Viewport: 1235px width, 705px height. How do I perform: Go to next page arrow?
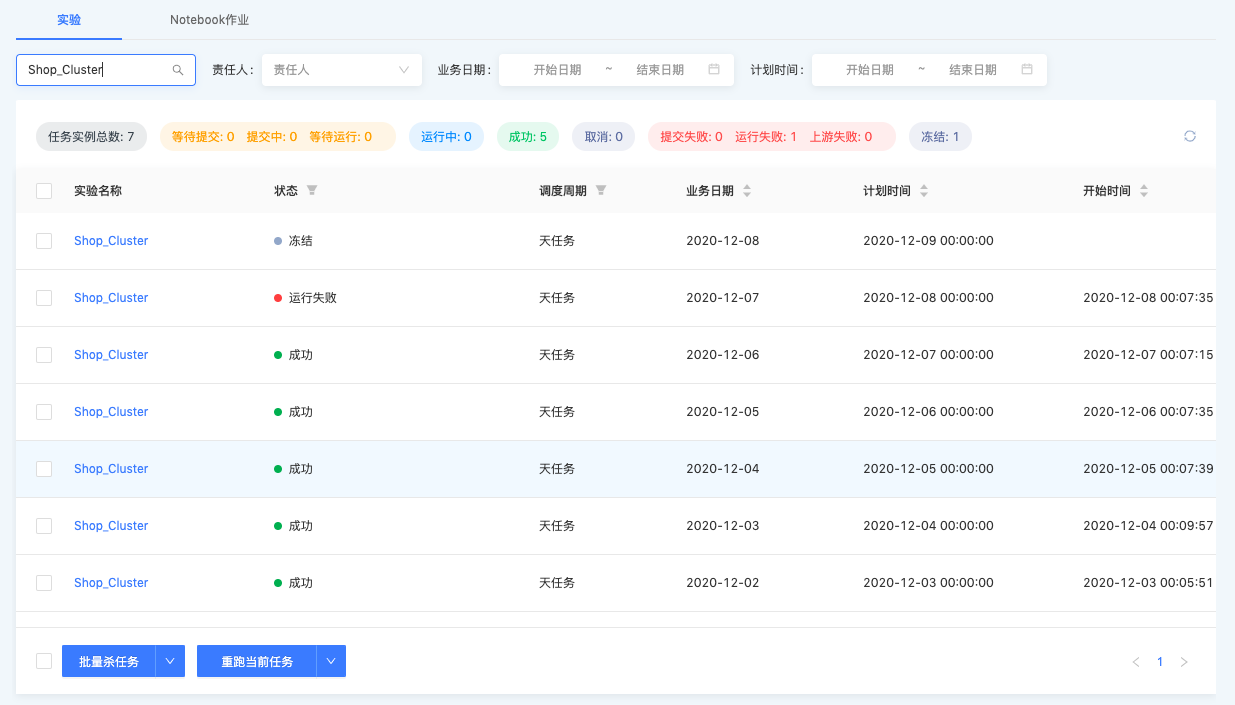(1184, 662)
